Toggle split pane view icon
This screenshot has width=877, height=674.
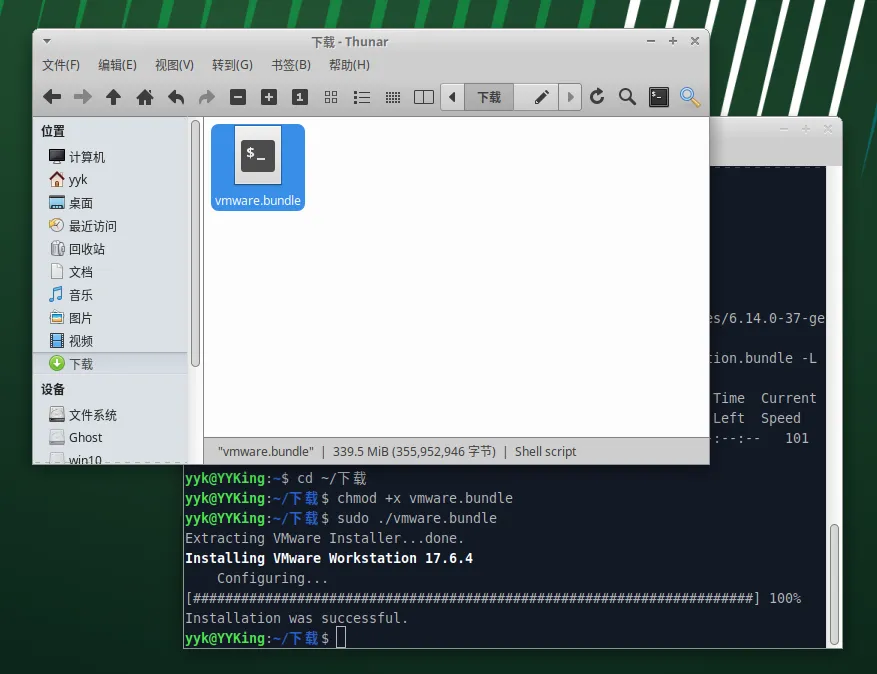coord(424,97)
